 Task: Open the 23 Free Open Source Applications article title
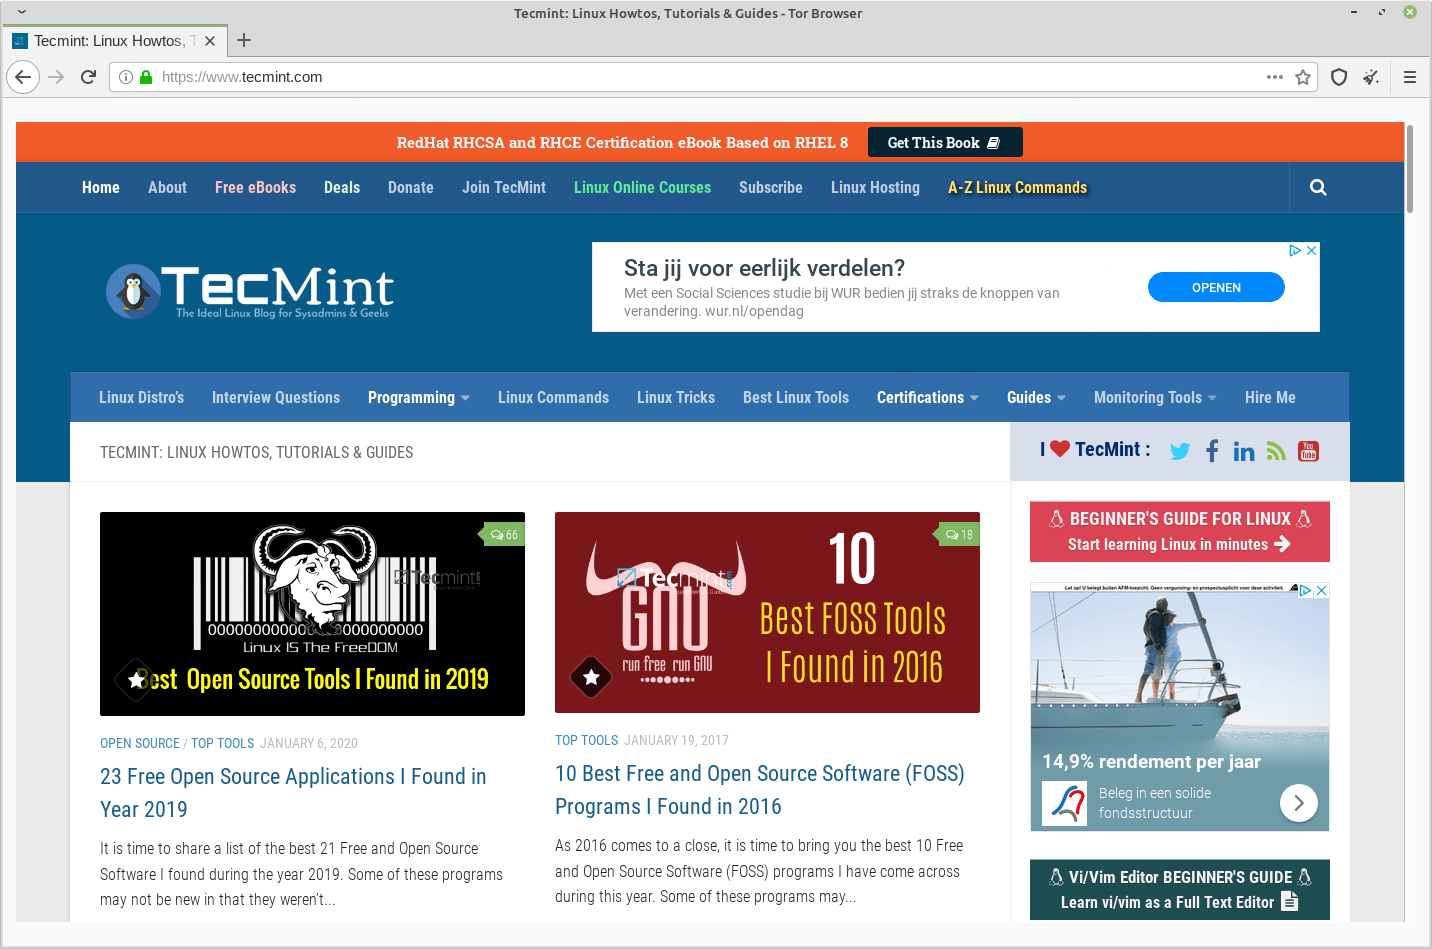tap(293, 793)
